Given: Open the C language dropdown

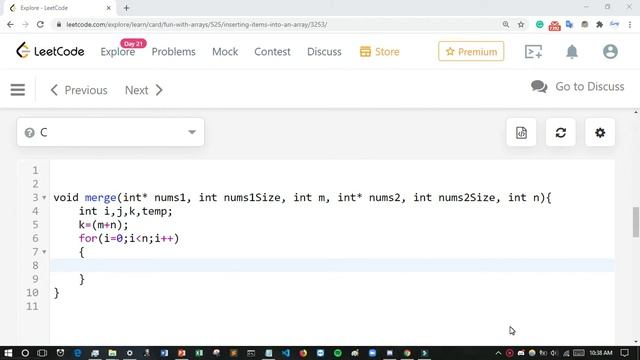Looking at the screenshot, I should (111, 132).
